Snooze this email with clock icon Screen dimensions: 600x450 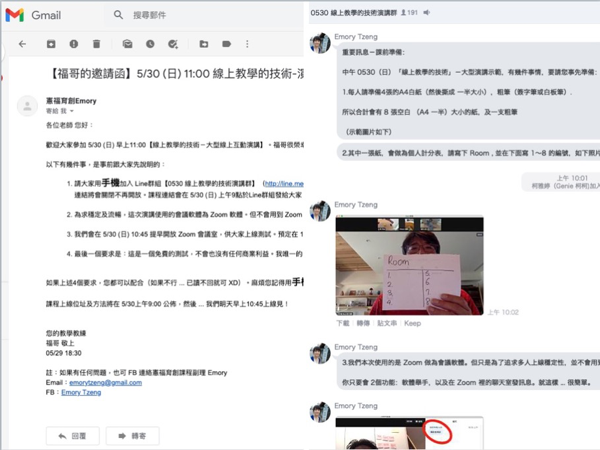150,44
